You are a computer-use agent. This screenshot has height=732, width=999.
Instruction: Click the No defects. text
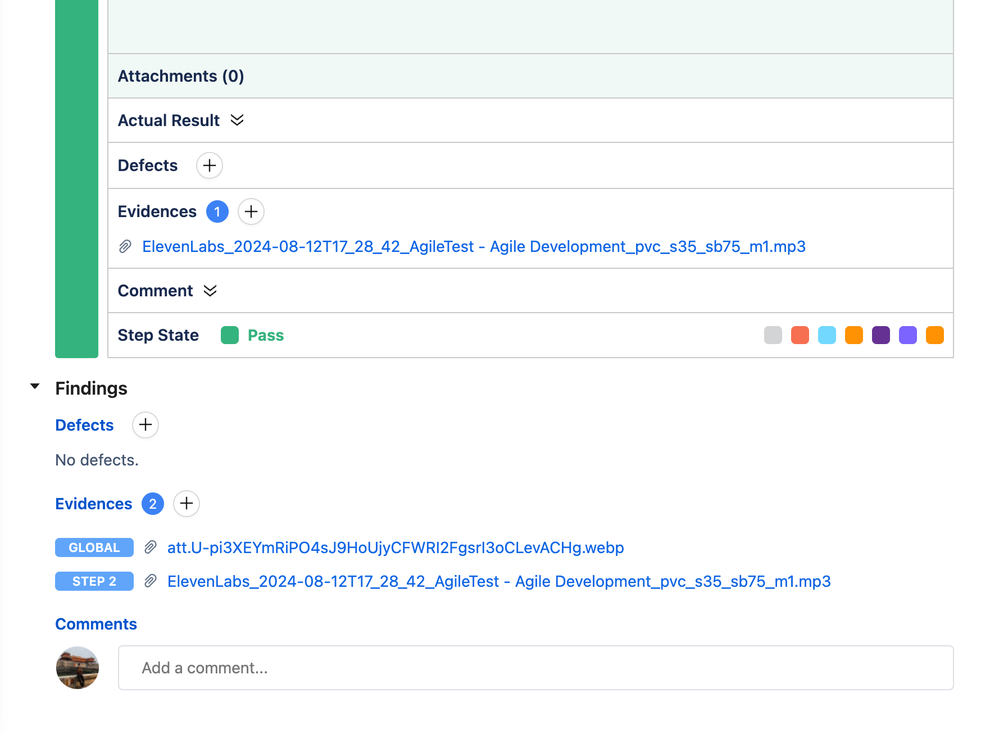(97, 460)
